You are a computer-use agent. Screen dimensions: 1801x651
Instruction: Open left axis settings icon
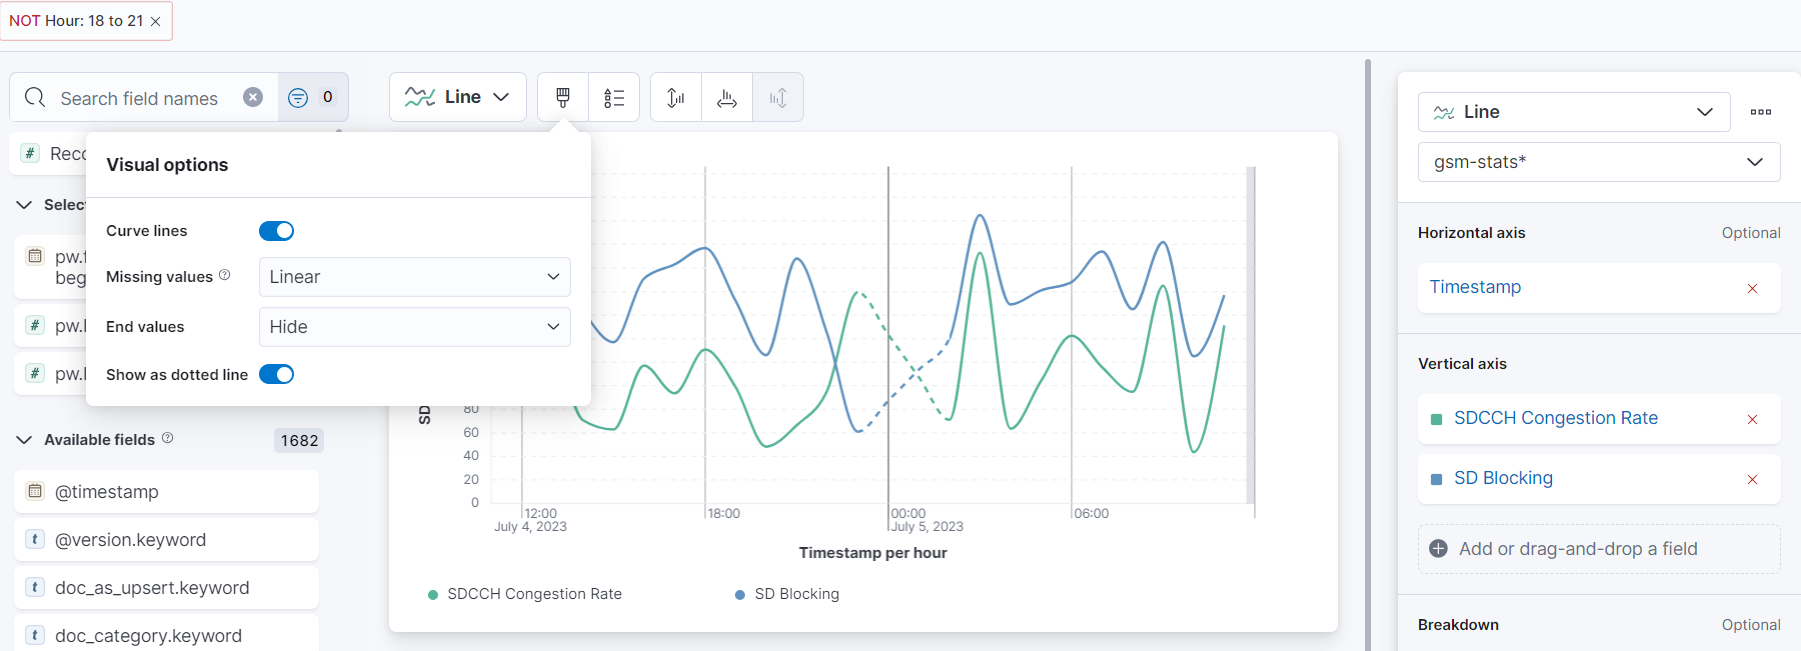point(676,97)
